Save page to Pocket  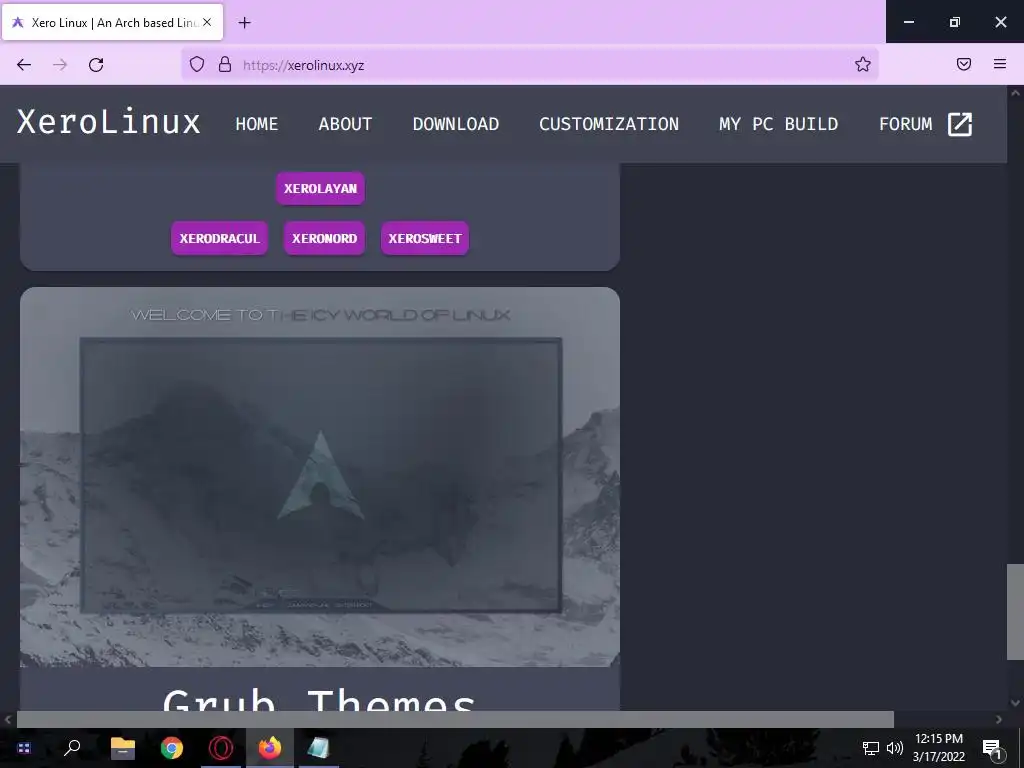pyautogui.click(x=964, y=64)
